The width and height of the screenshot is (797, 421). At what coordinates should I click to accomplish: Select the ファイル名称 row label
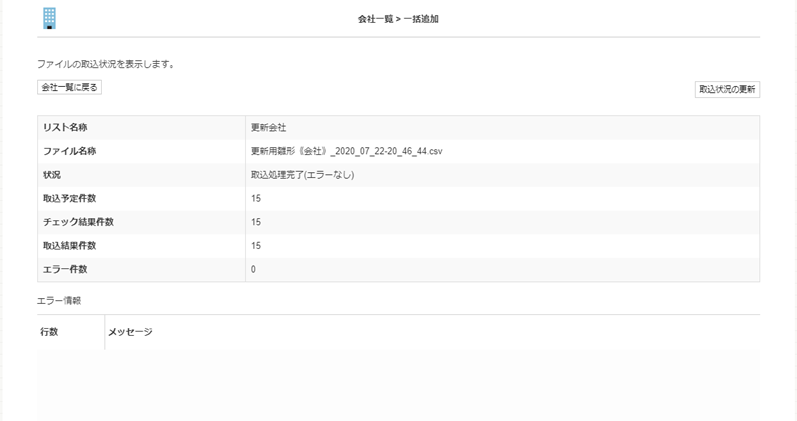pyautogui.click(x=70, y=151)
